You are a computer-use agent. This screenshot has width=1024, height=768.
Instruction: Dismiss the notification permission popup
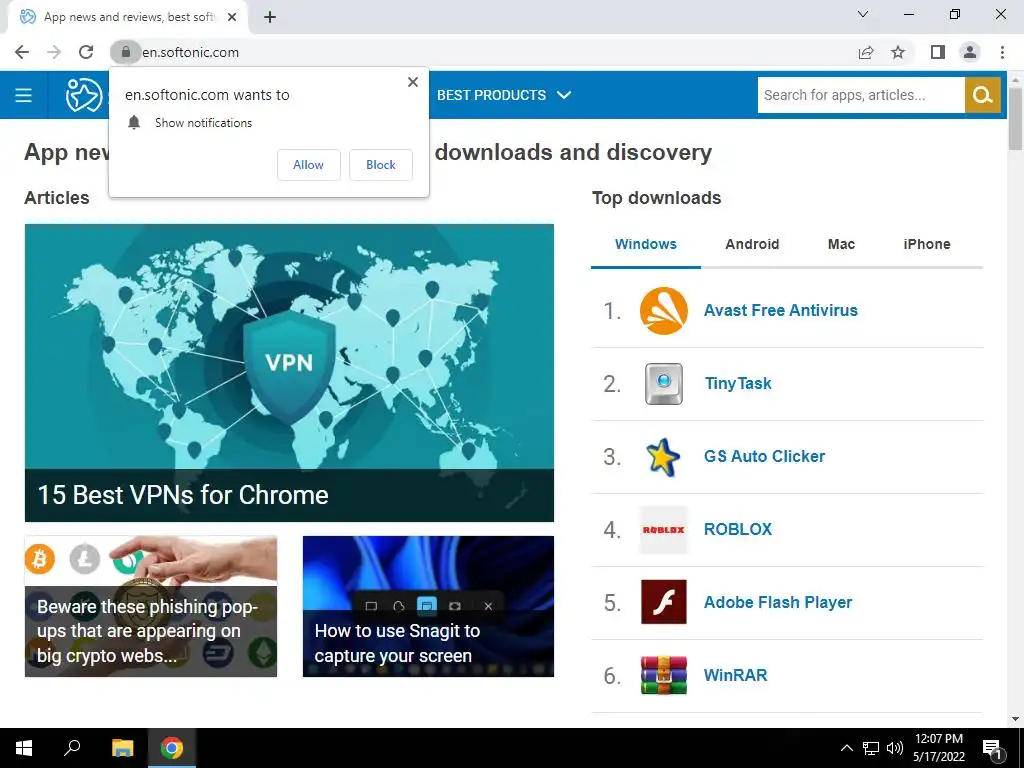(413, 82)
